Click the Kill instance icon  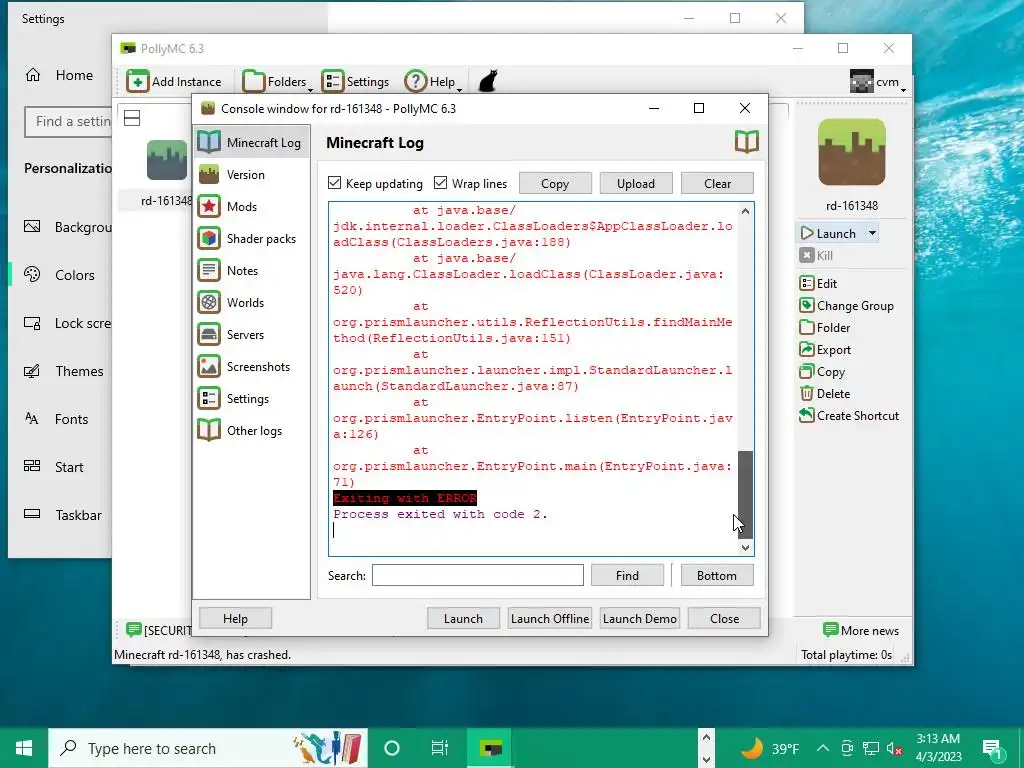click(807, 255)
